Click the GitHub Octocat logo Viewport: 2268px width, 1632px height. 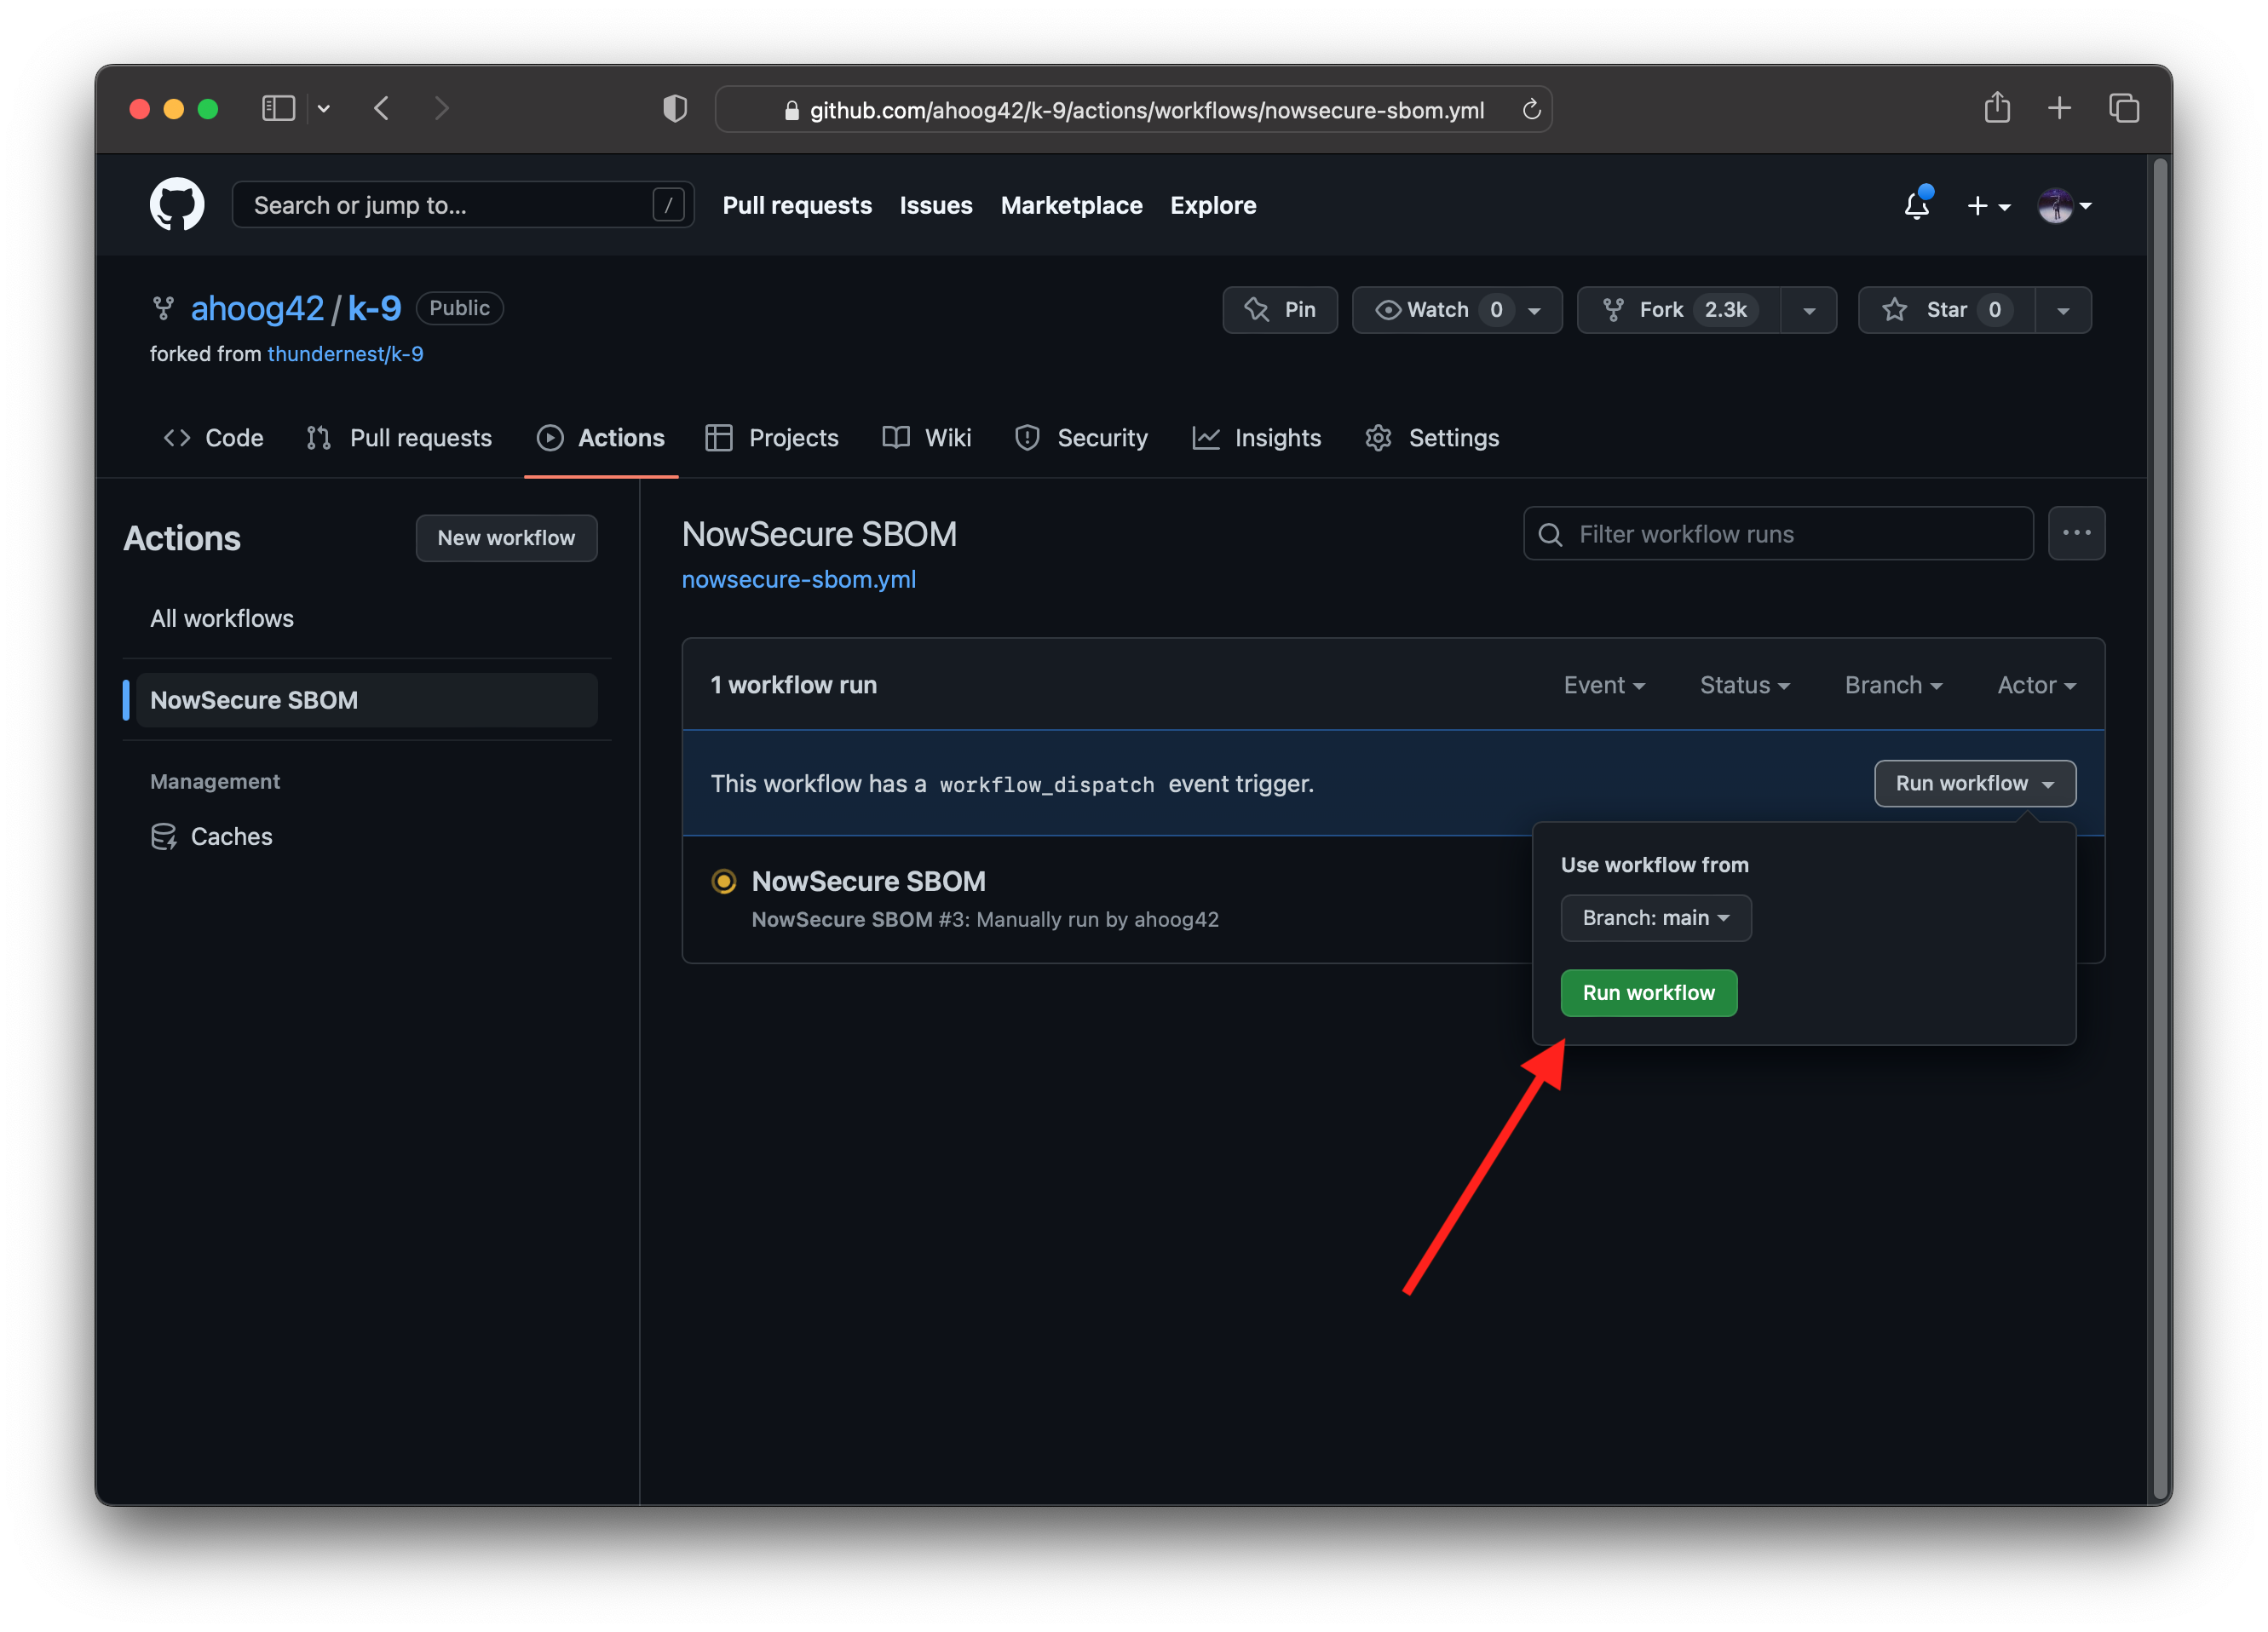pyautogui.click(x=177, y=205)
